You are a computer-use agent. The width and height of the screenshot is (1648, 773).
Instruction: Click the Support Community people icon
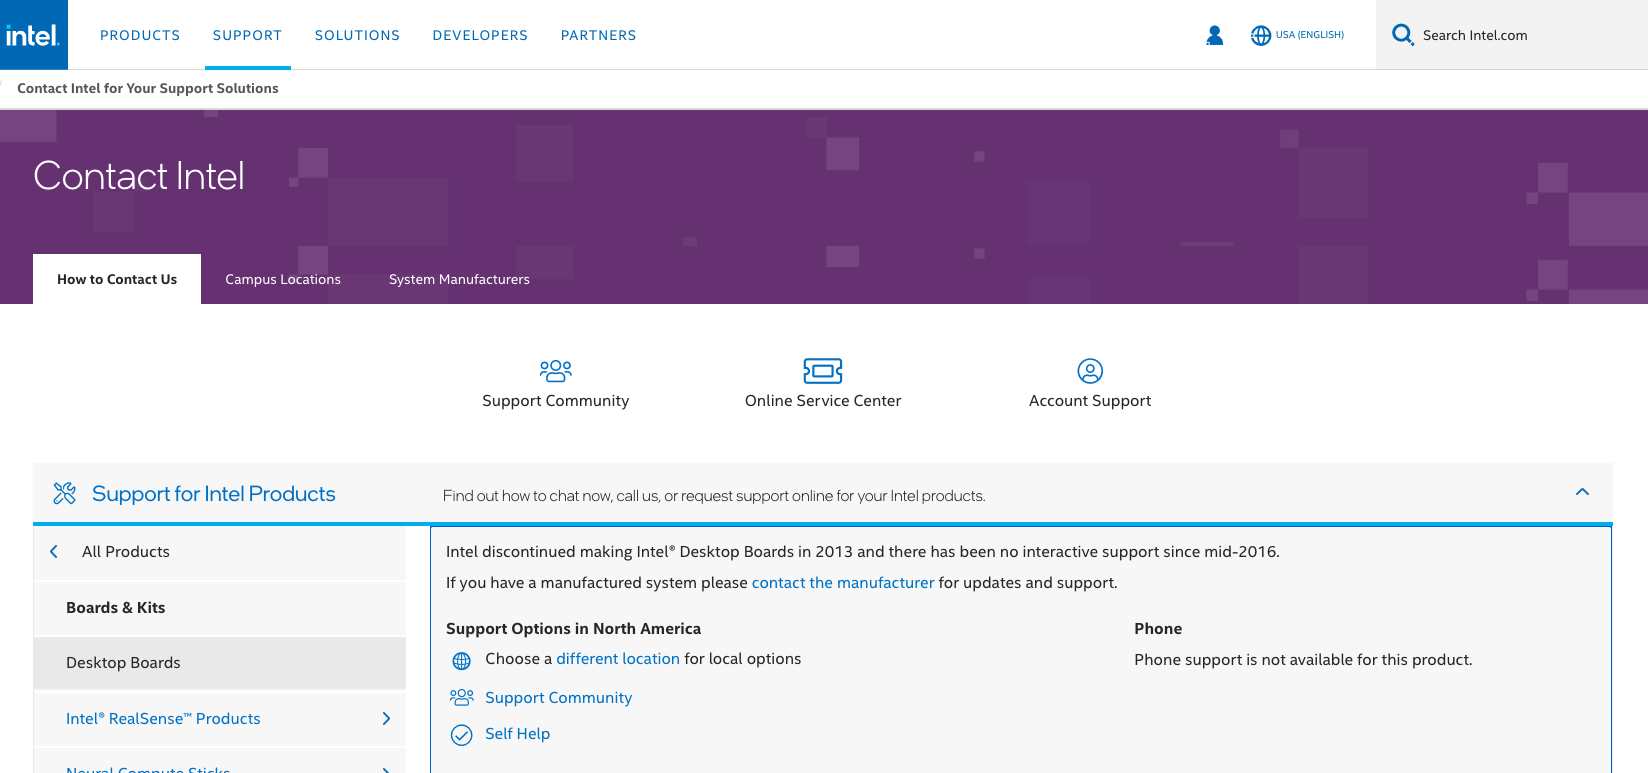pos(555,371)
